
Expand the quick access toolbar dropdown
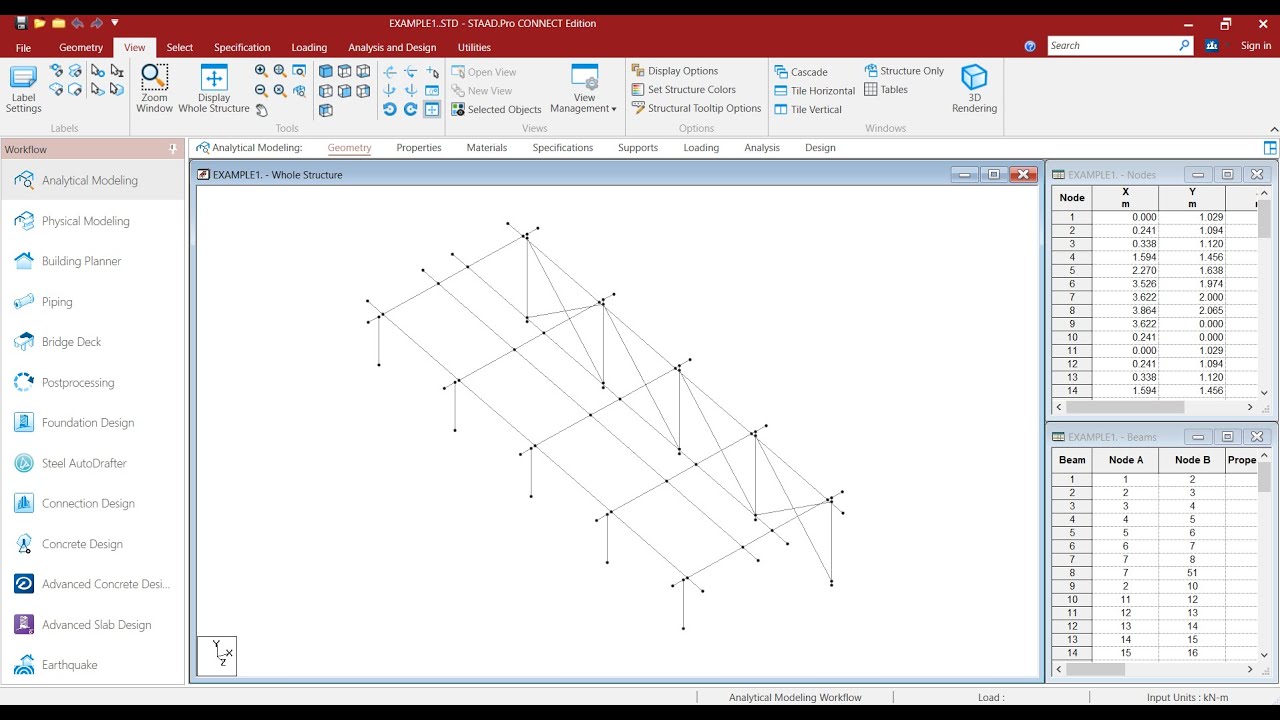tap(115, 23)
